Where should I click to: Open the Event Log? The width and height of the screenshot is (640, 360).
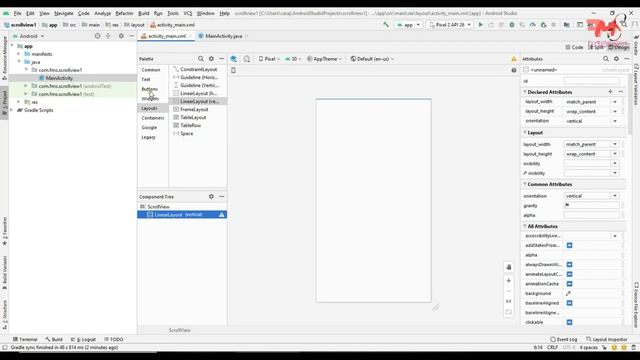(x=564, y=339)
